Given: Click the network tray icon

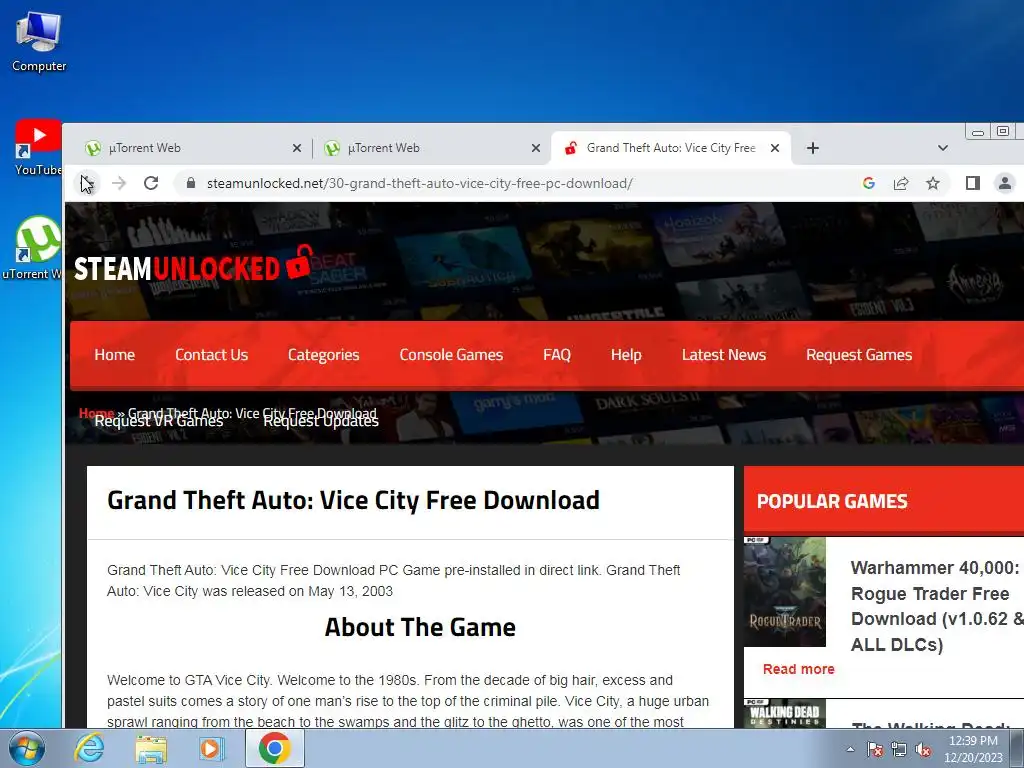Looking at the screenshot, I should point(899,749).
